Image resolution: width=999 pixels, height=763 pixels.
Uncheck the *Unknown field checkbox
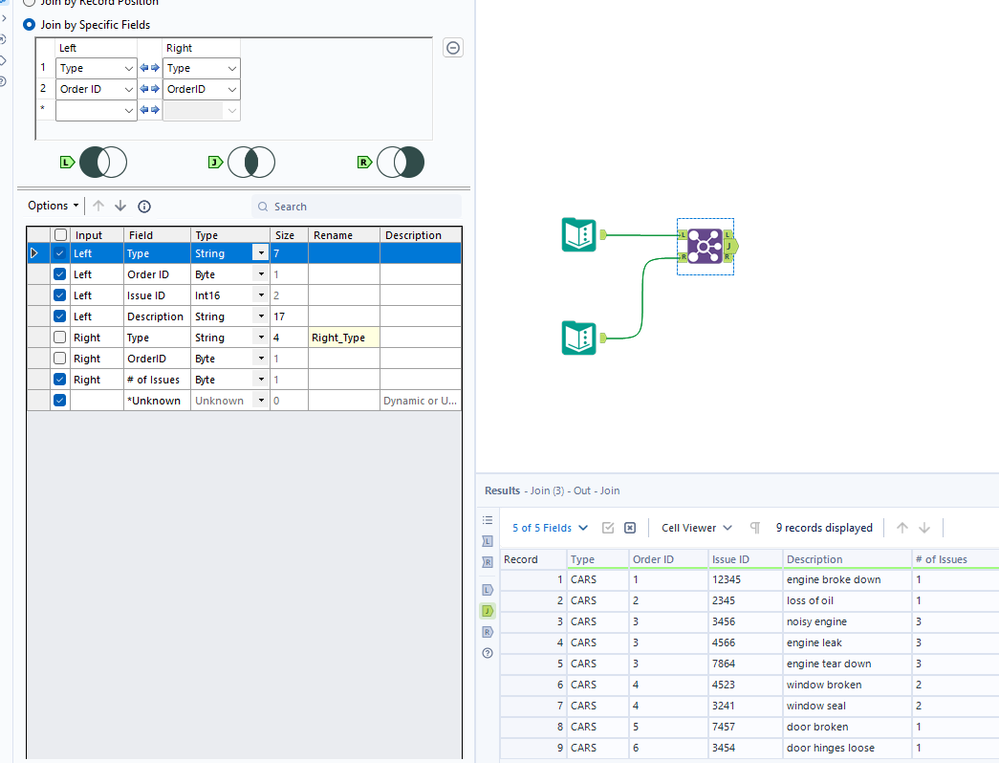60,401
